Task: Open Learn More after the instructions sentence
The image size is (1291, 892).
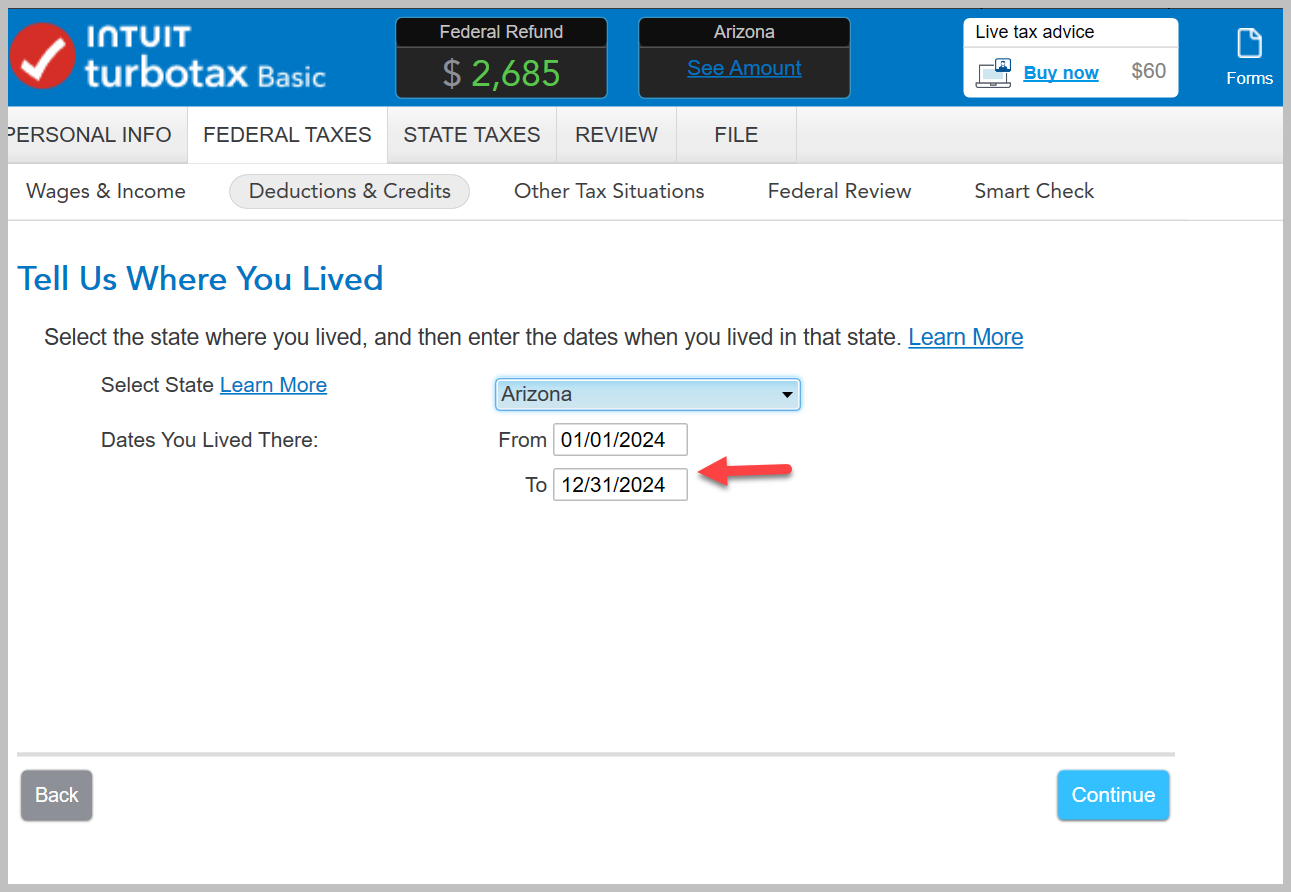Action: (x=966, y=337)
